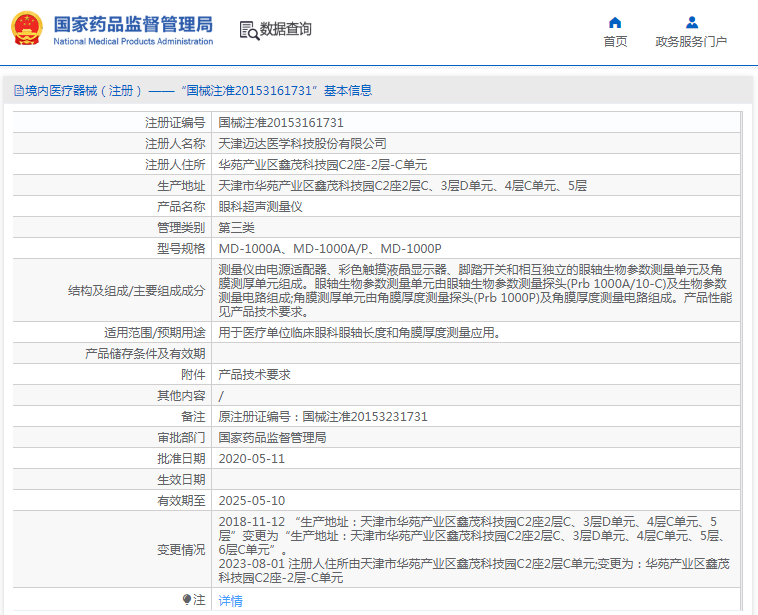This screenshot has height=615, width=758.
Task: Click the 审批部门 row label
Action: coord(181,438)
